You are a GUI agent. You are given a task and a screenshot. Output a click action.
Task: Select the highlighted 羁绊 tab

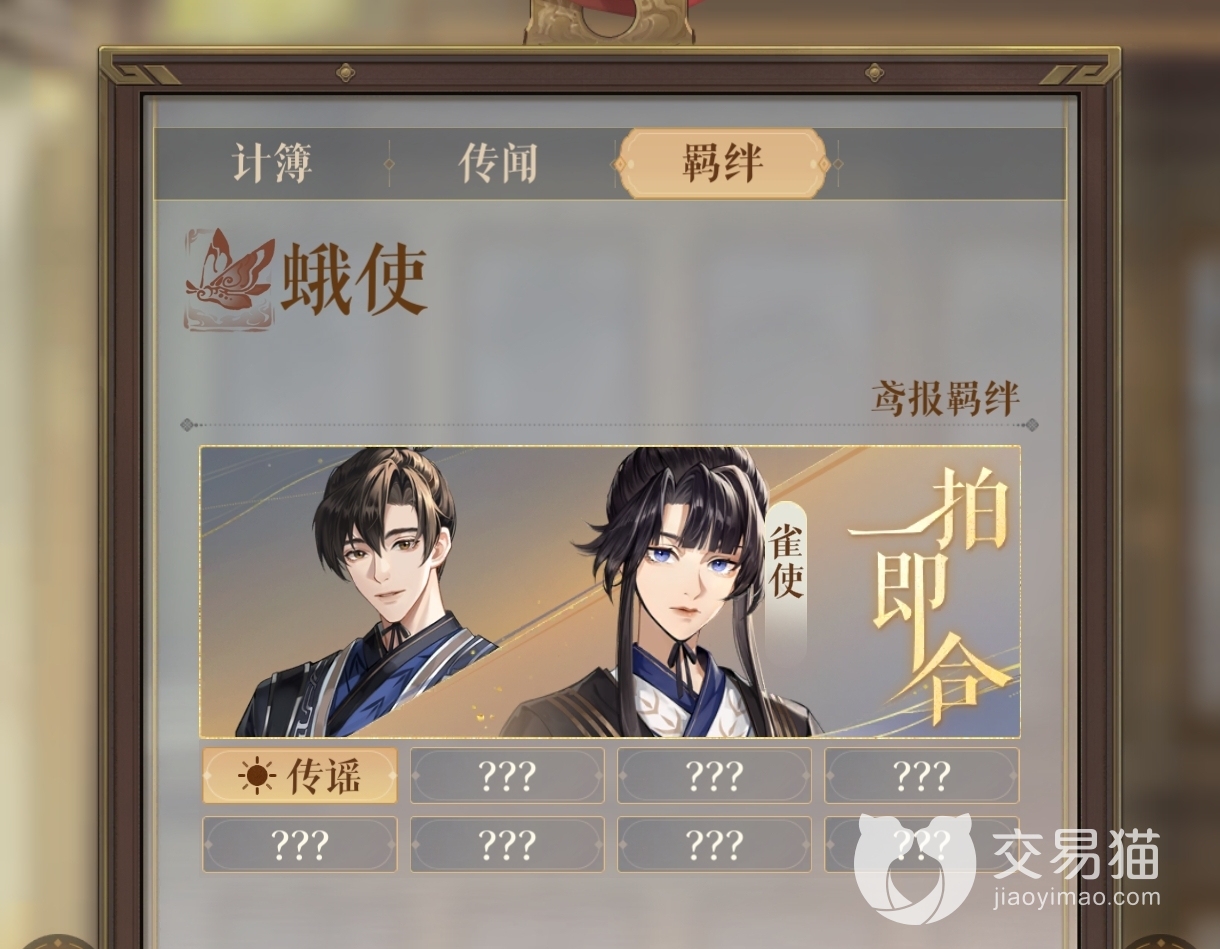(x=722, y=163)
